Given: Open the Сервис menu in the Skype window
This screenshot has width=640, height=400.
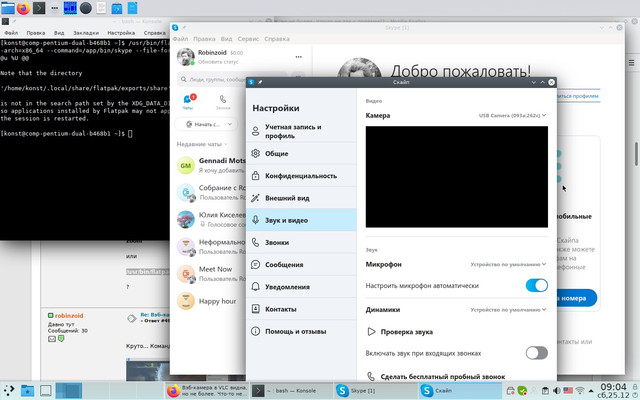Looking at the screenshot, I should pyautogui.click(x=248, y=39).
